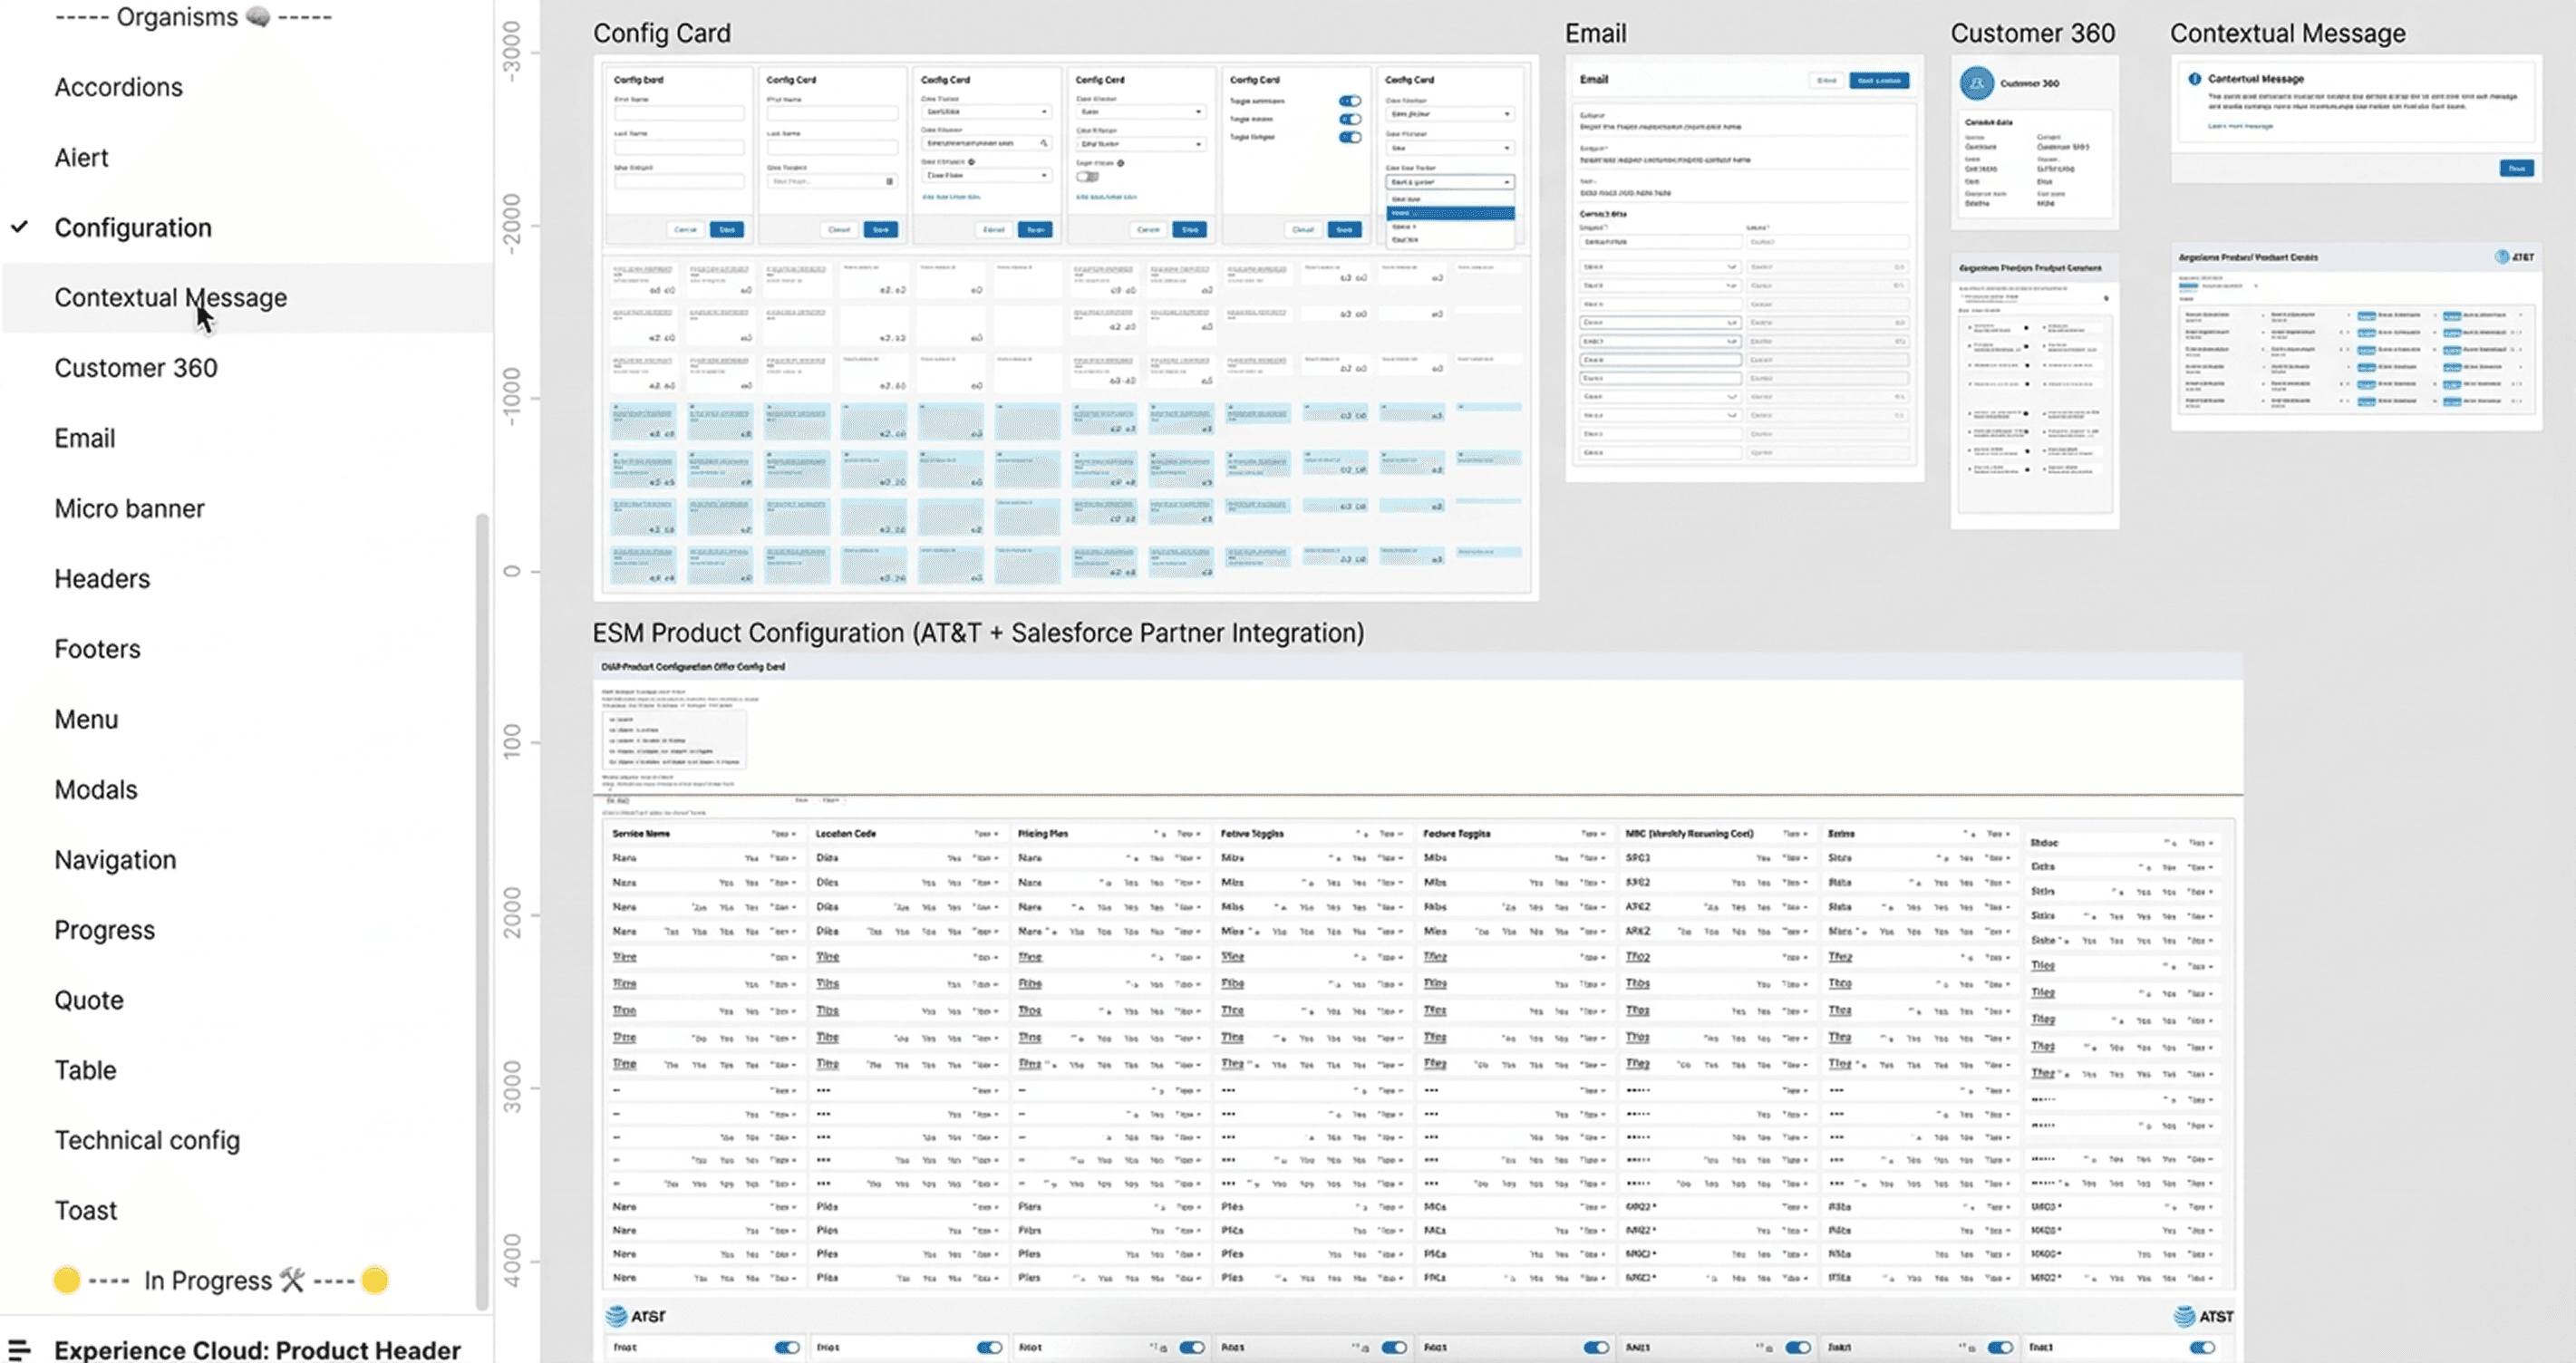Toggle the first switch in bottom ESM row
The width and height of the screenshot is (2576, 1363).
(x=787, y=1347)
